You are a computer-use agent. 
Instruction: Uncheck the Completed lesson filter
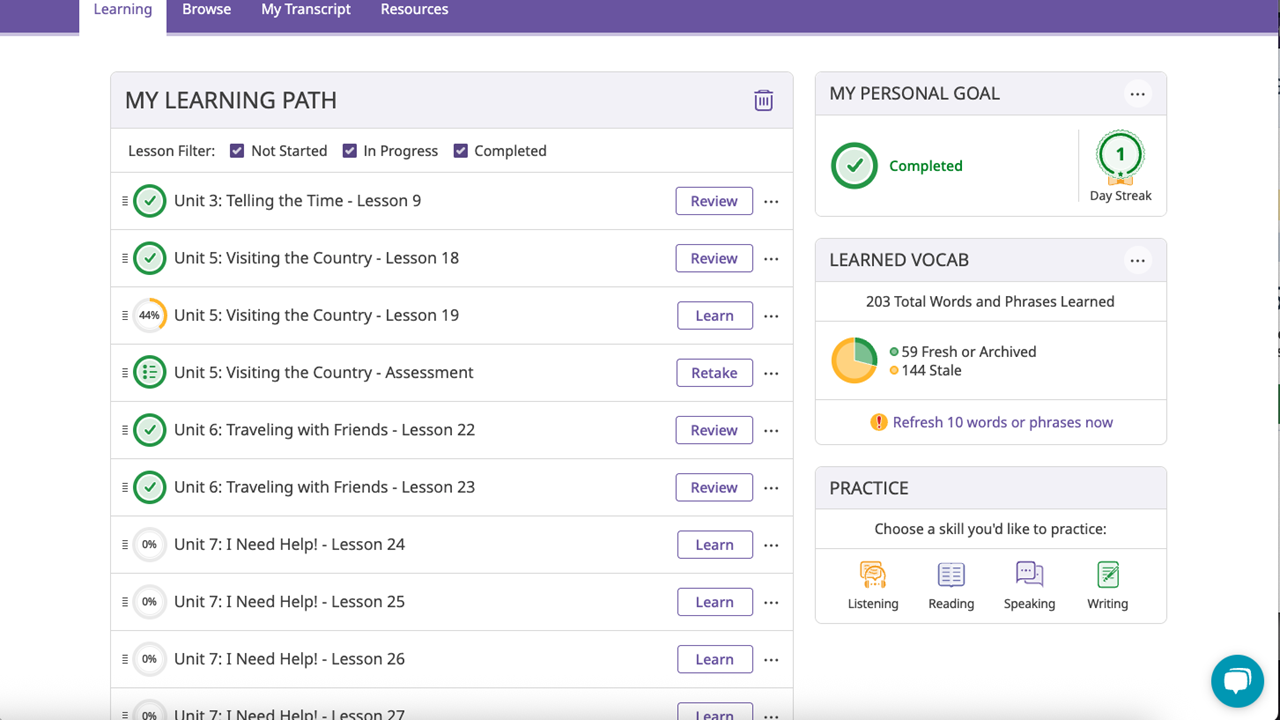(x=460, y=151)
